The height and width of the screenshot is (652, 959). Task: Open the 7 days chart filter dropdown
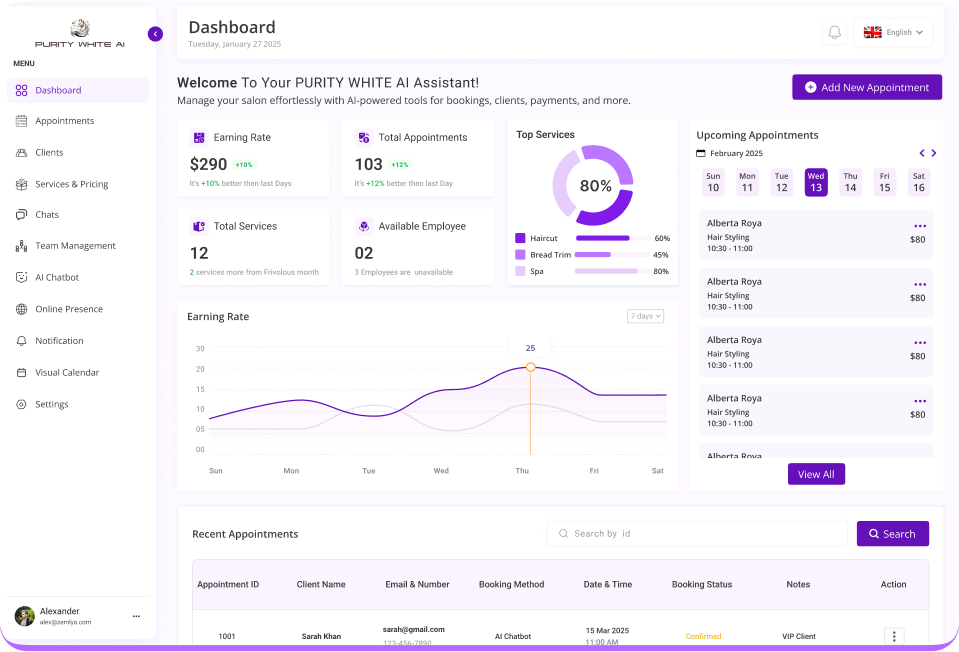tap(645, 315)
